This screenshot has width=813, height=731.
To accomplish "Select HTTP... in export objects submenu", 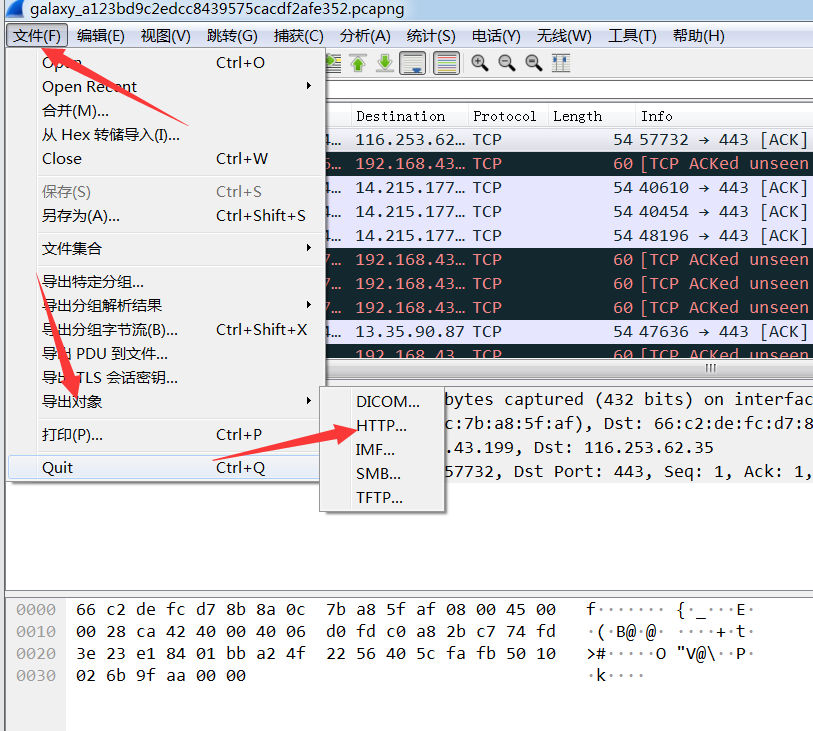I will click(x=382, y=426).
